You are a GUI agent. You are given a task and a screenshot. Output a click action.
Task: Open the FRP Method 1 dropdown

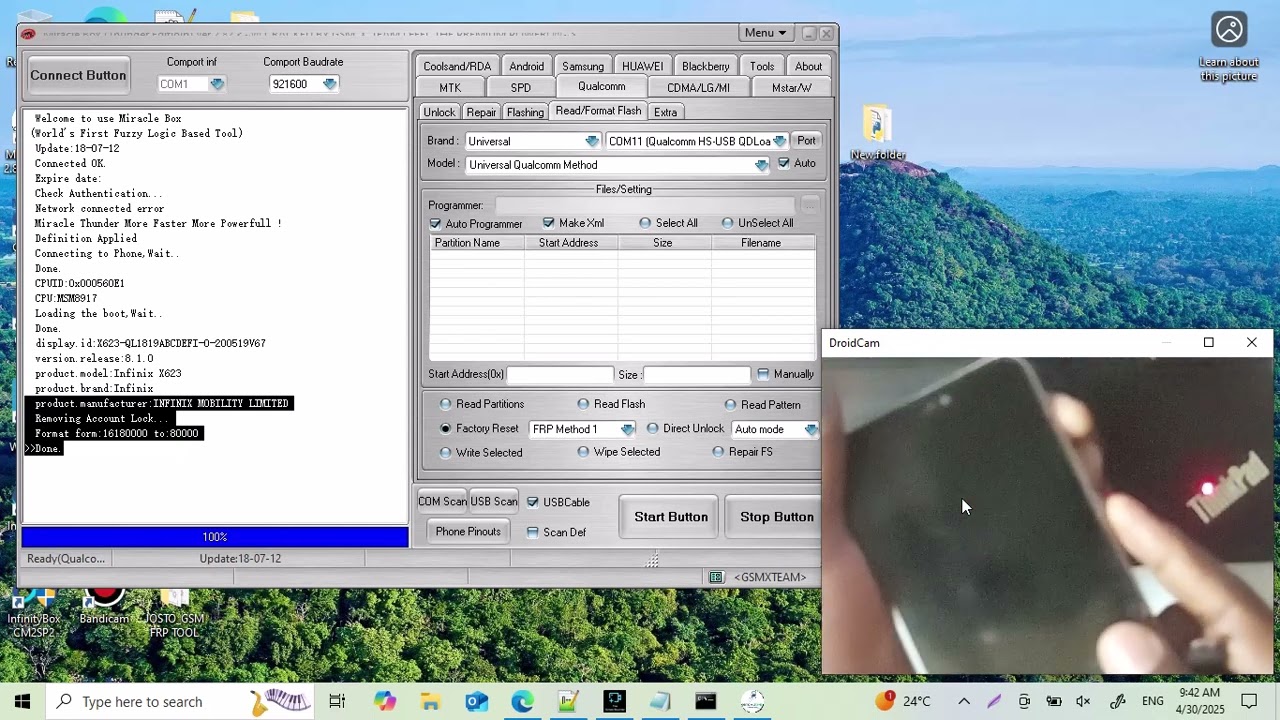(627, 429)
